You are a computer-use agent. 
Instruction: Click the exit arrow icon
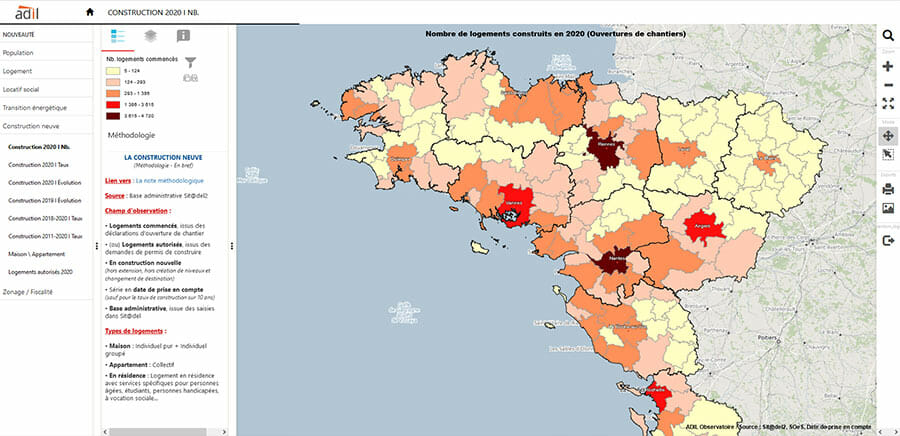click(x=887, y=241)
